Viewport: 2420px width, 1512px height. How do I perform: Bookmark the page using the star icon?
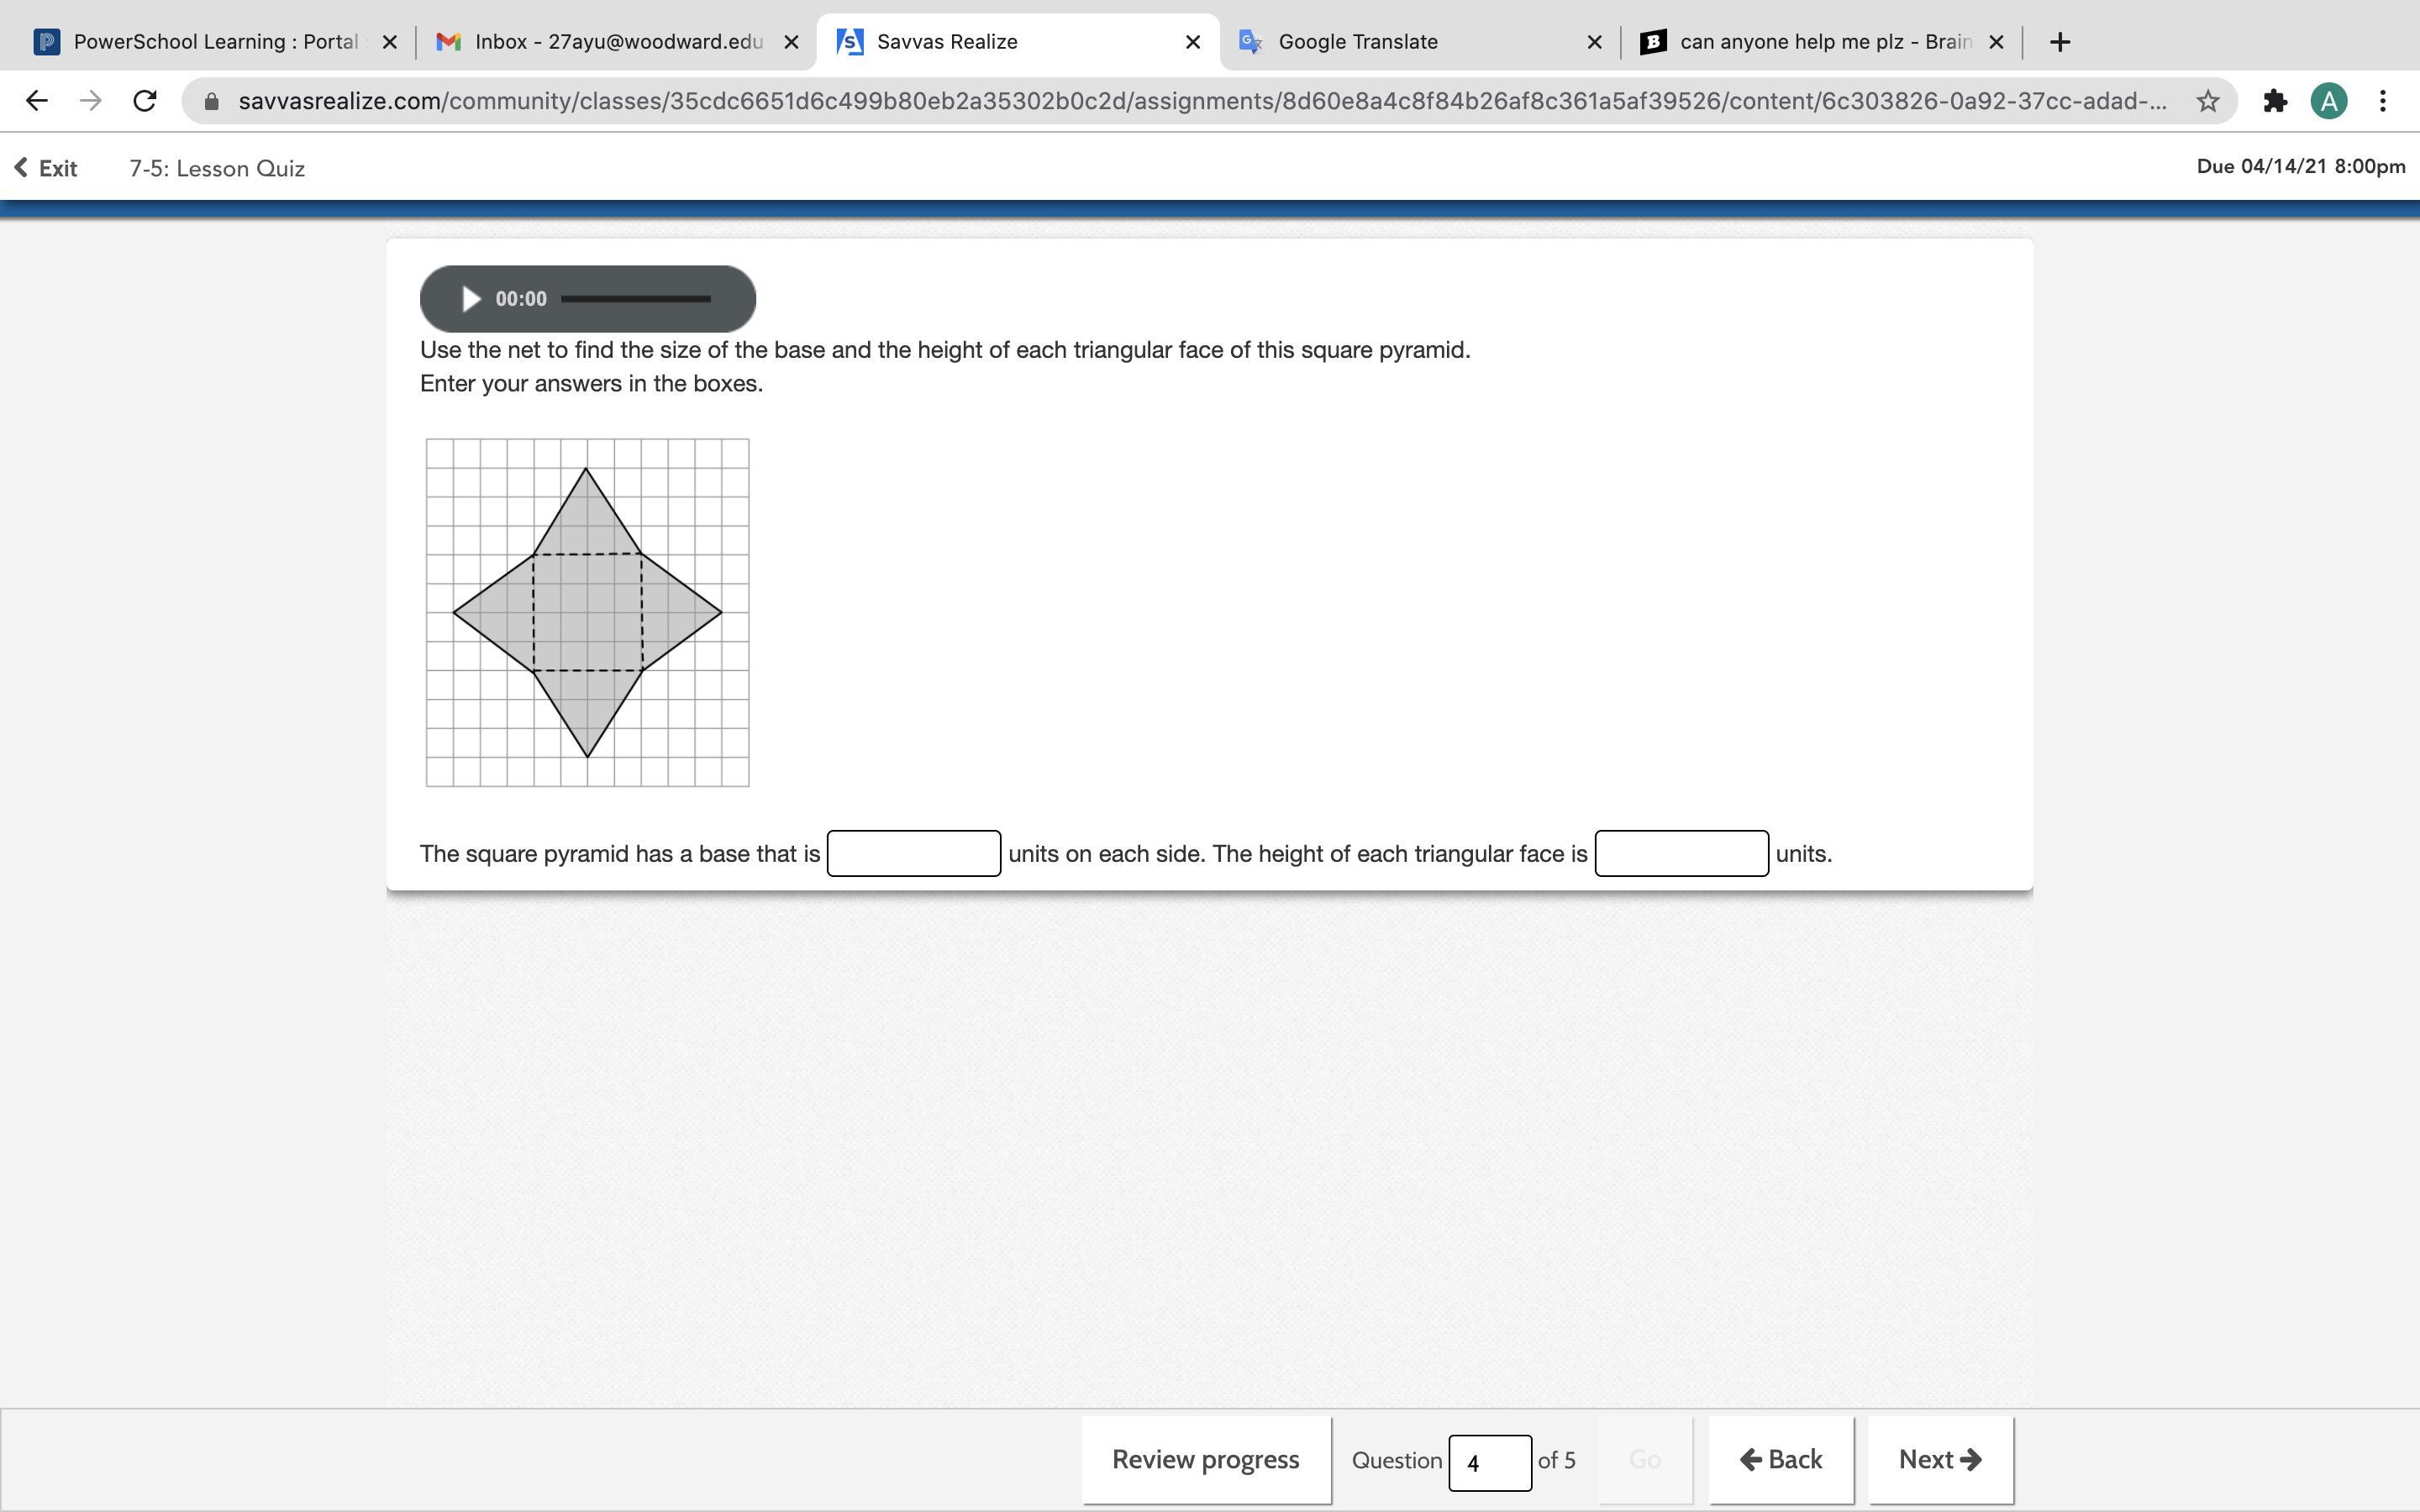coord(2208,101)
